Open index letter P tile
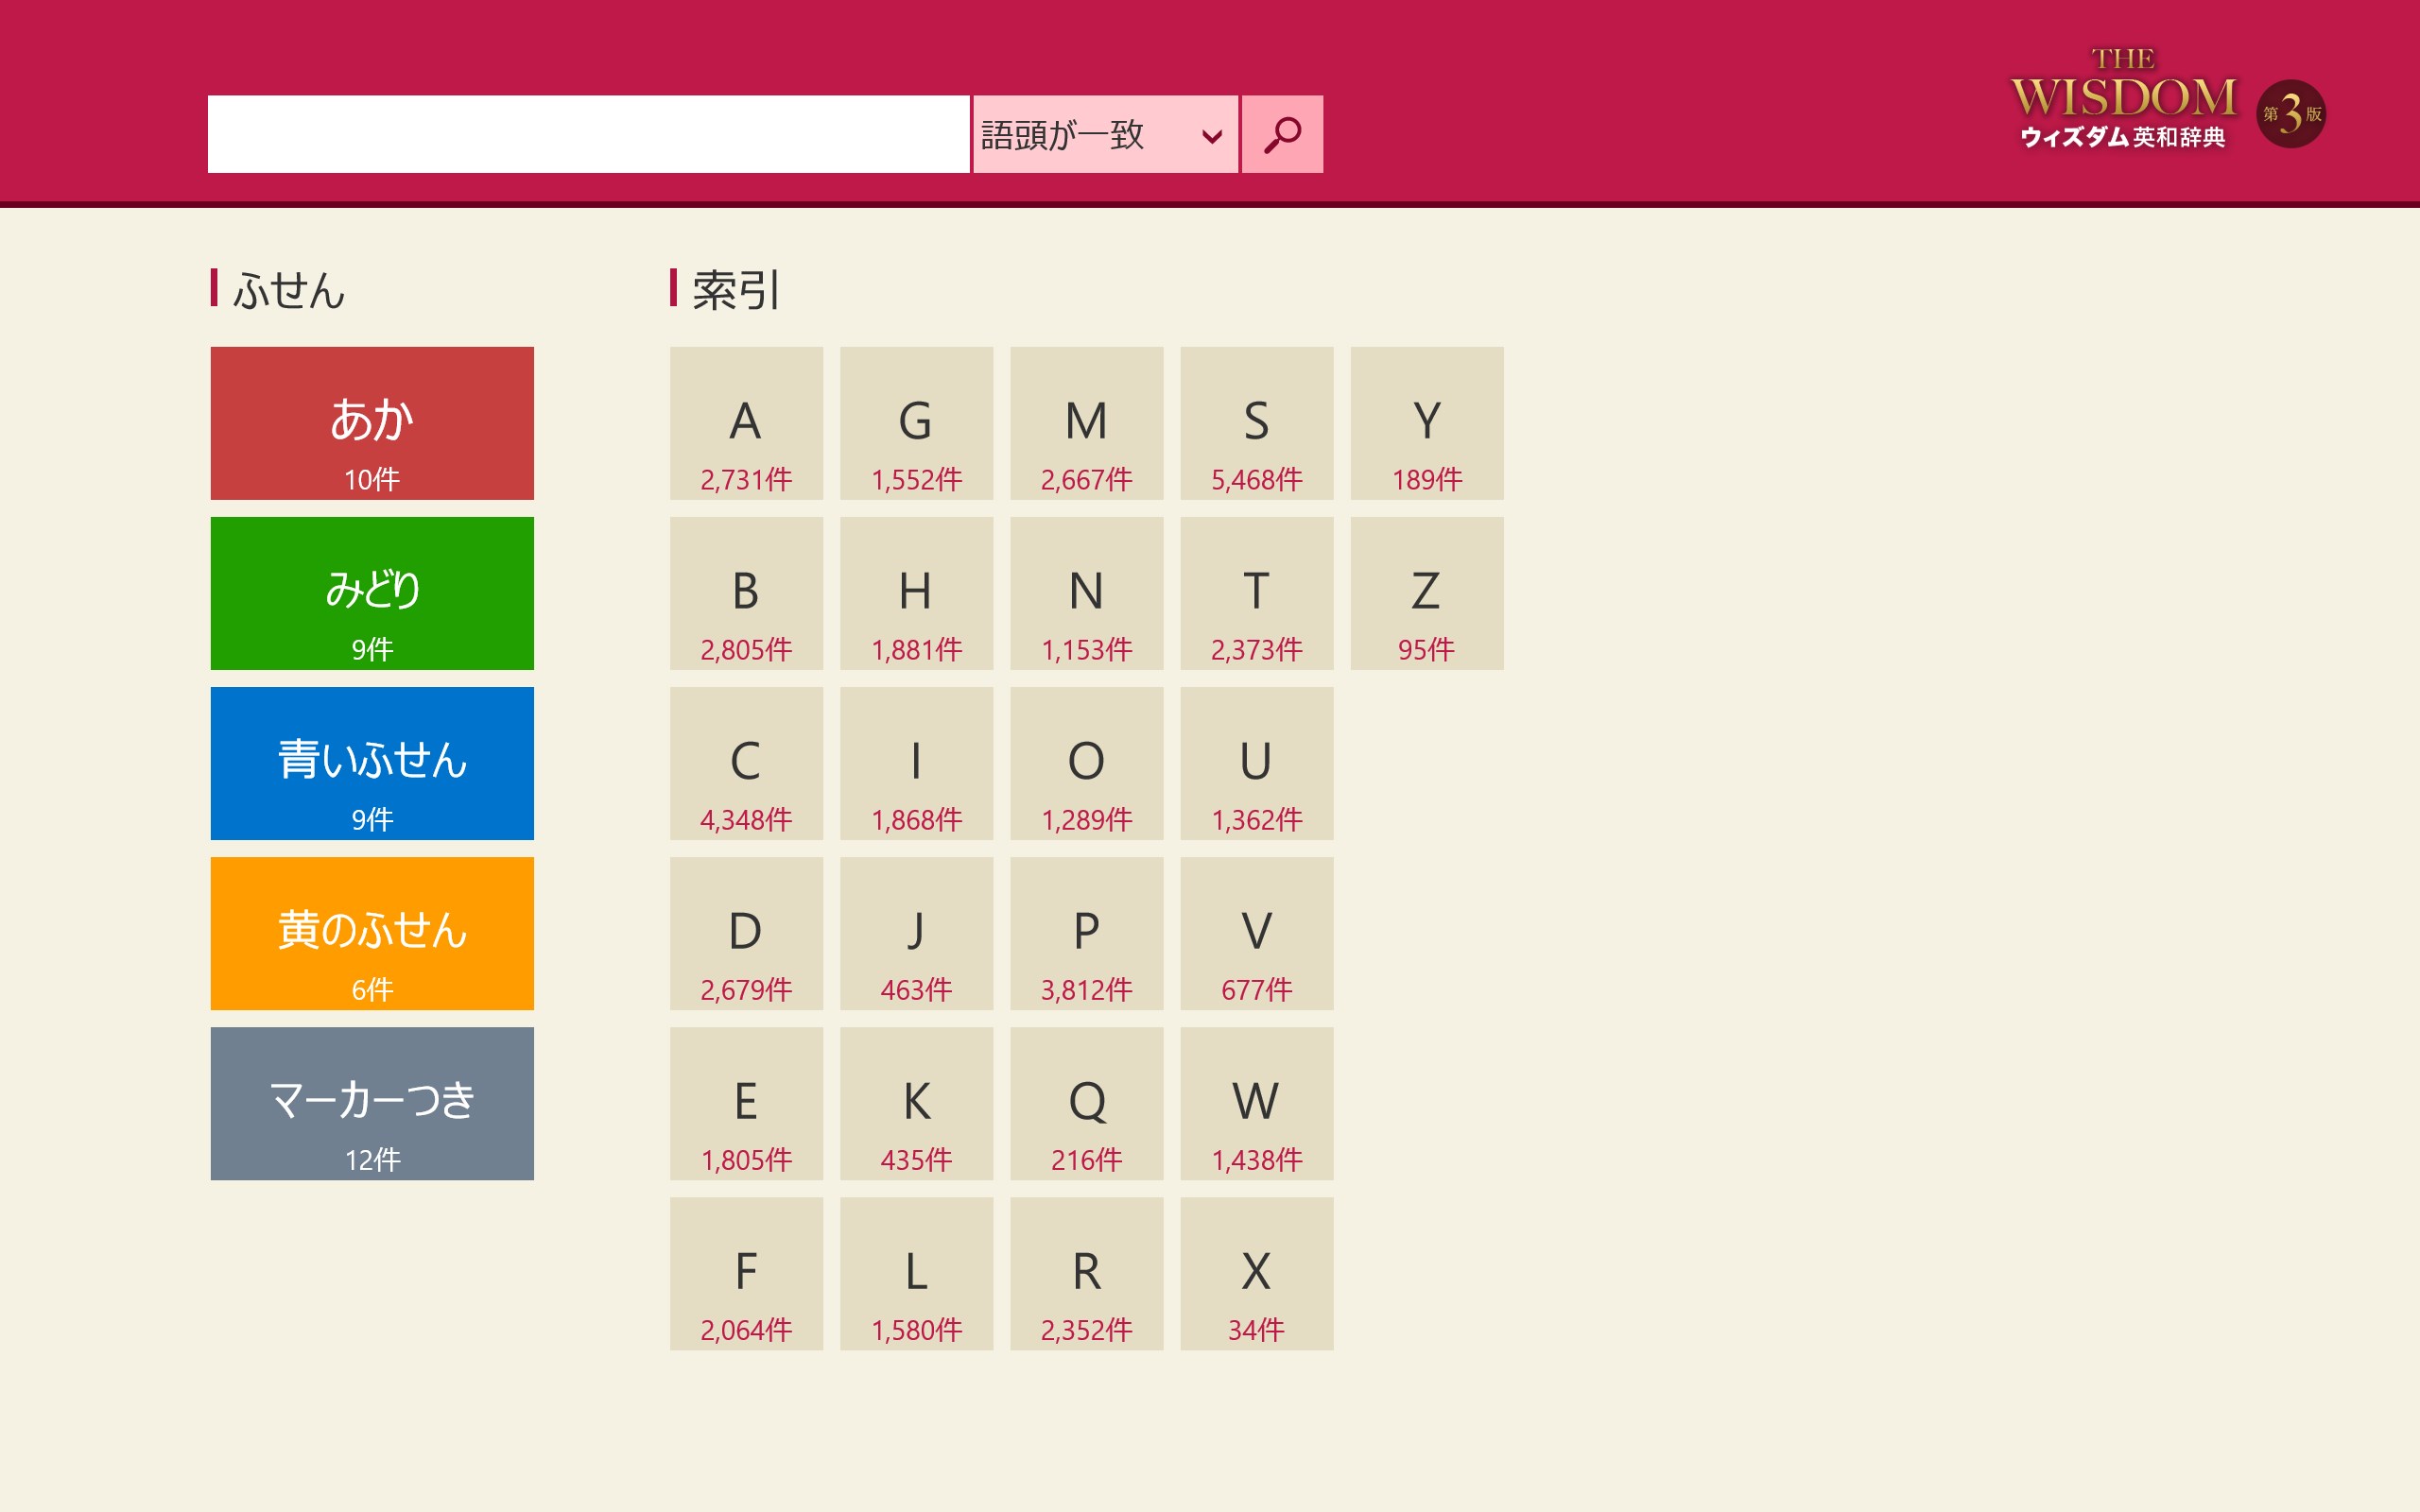 click(1086, 933)
